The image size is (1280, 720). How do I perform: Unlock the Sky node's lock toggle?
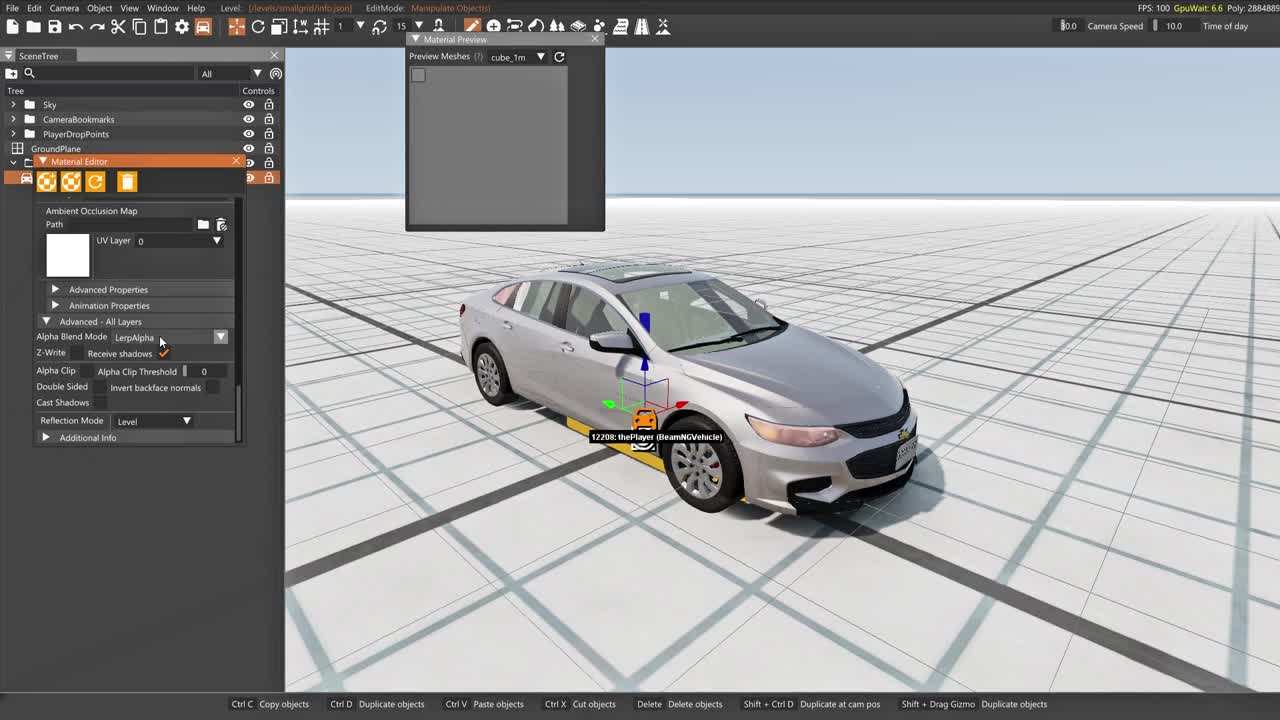click(x=269, y=105)
